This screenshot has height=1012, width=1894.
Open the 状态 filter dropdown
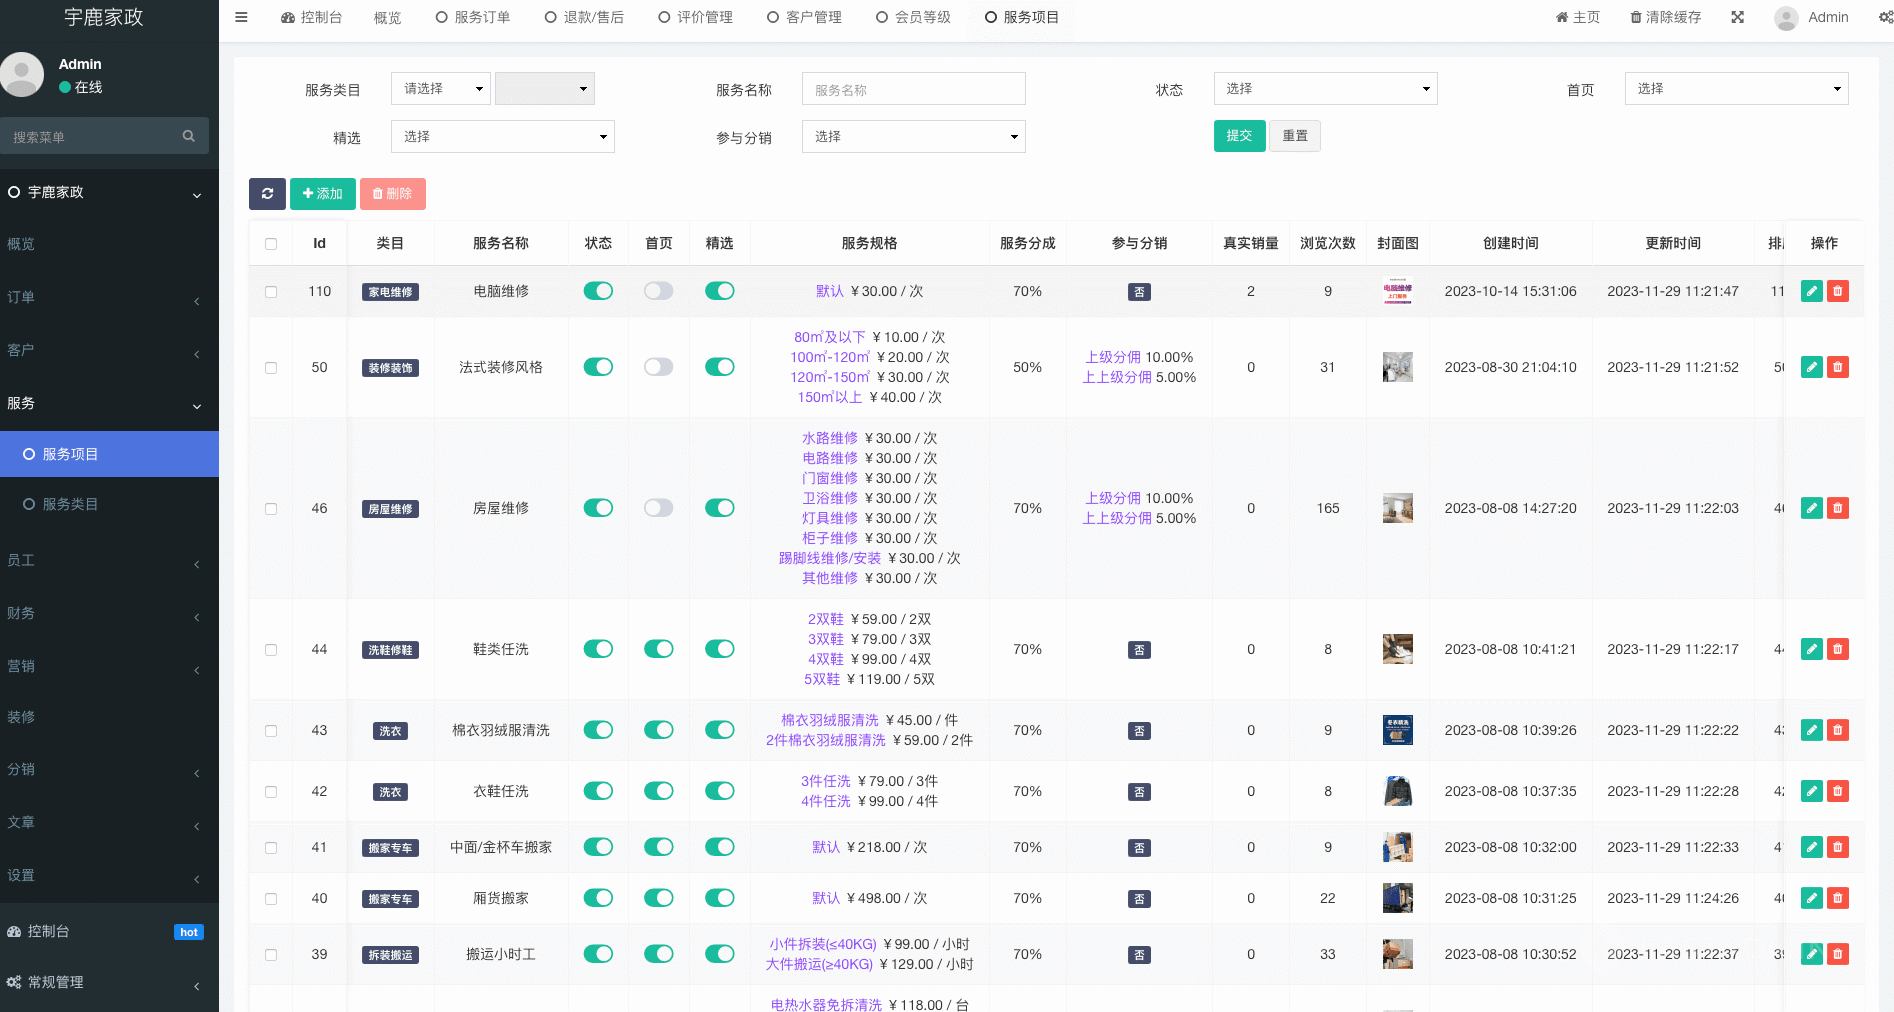tap(1325, 89)
